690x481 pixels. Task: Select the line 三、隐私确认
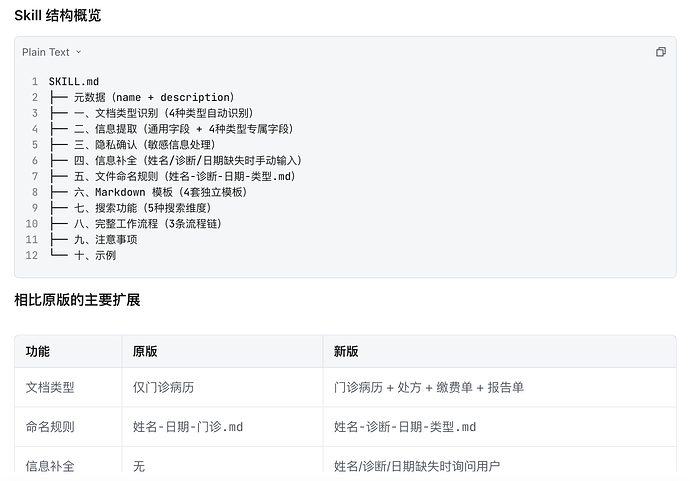pos(132,145)
